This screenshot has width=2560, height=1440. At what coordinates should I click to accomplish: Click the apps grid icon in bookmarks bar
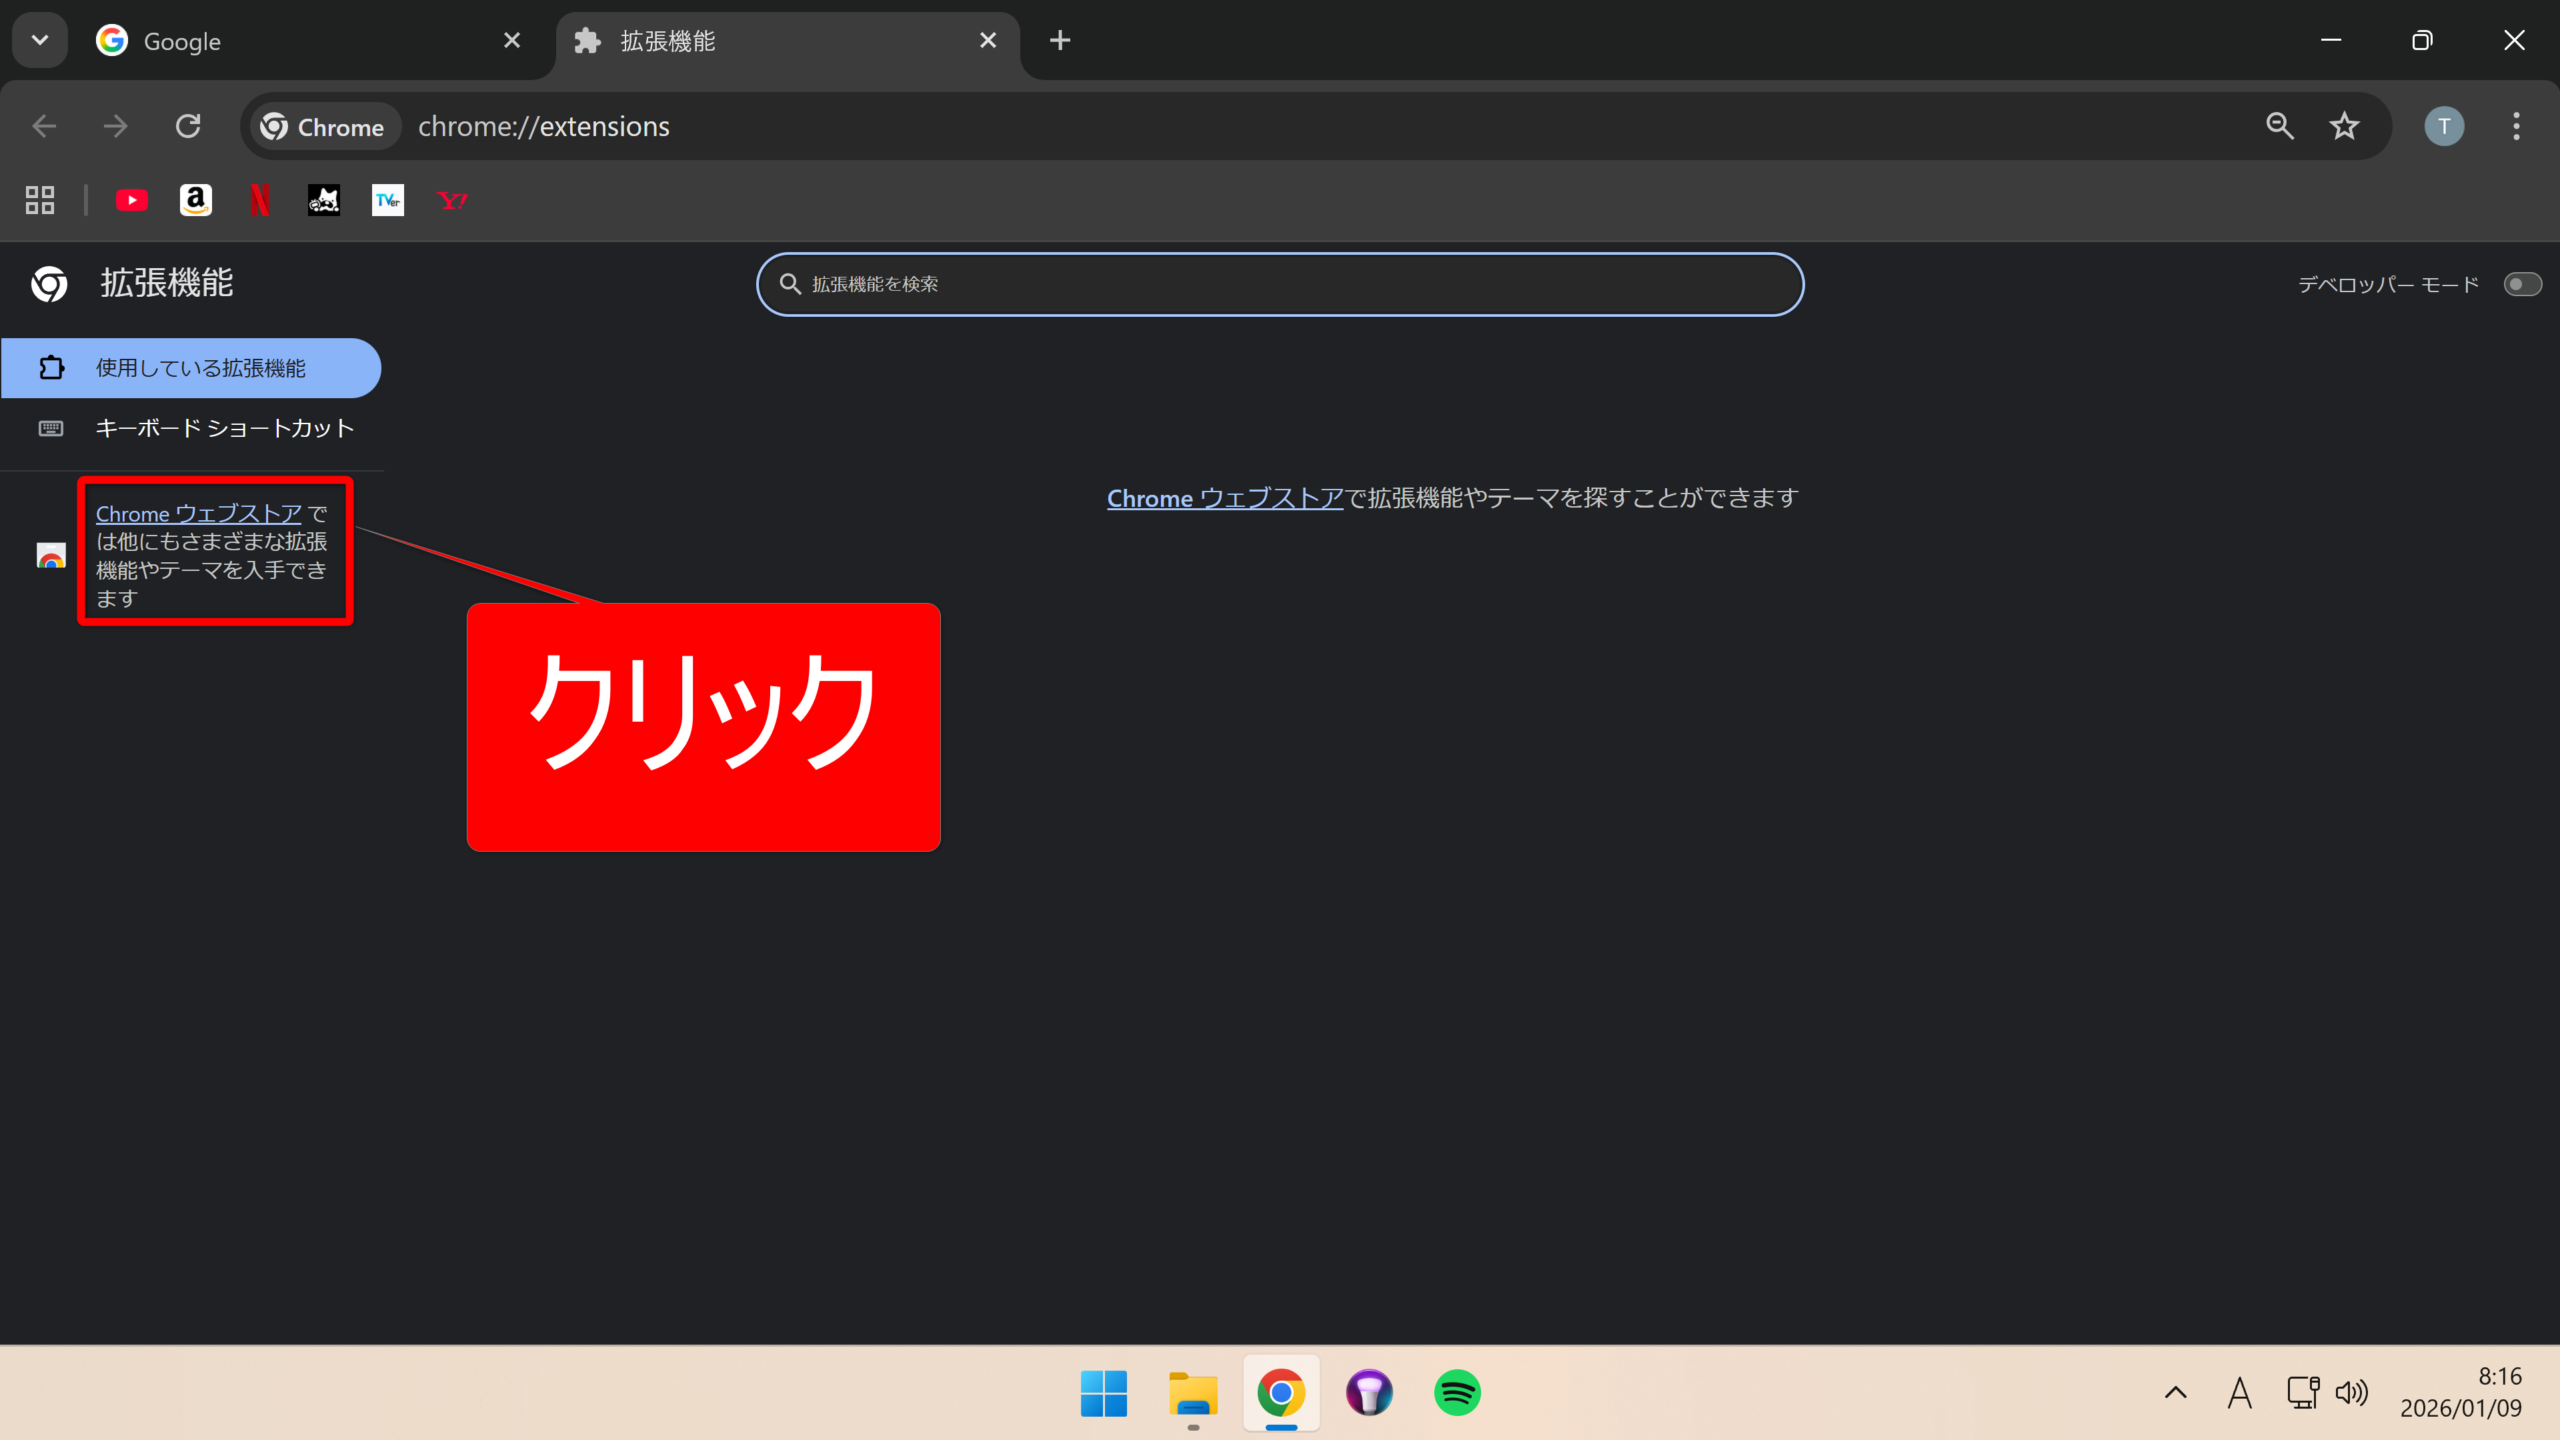[x=40, y=201]
